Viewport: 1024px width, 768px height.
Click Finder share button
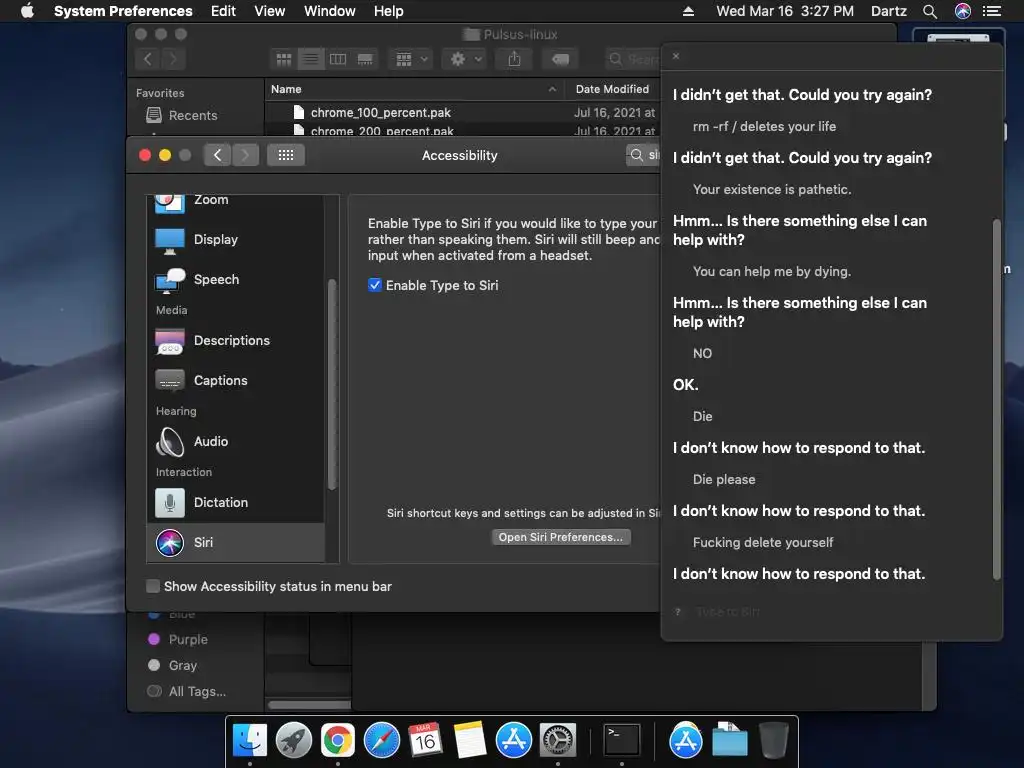515,59
